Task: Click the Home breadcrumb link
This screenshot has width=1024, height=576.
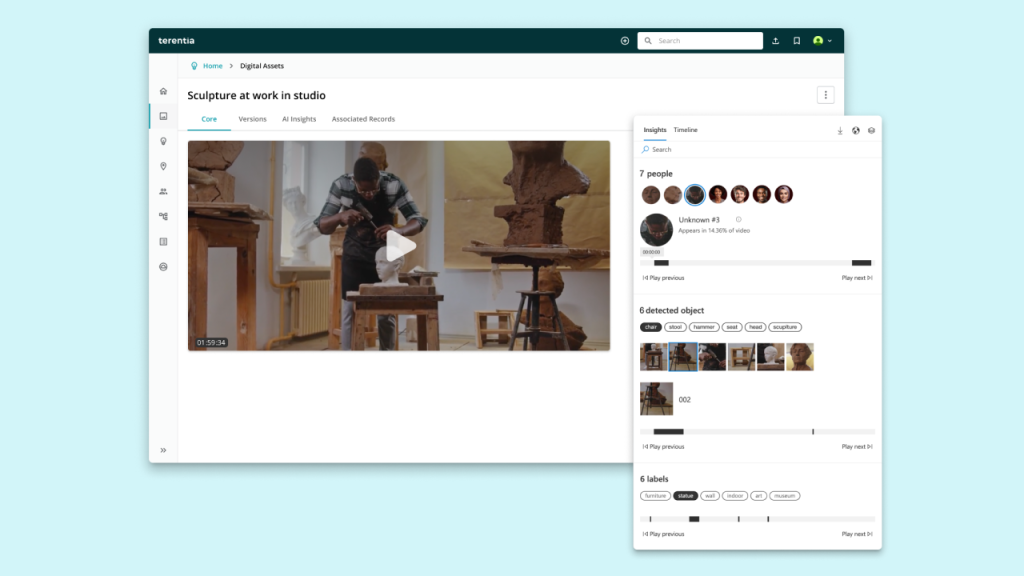Action: tap(211, 65)
